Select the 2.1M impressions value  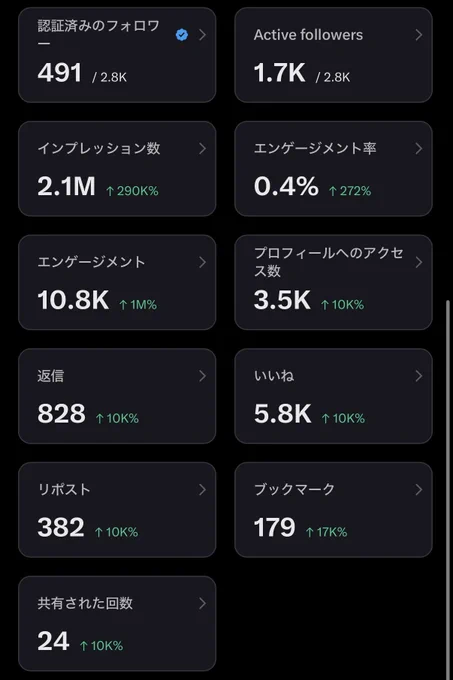click(x=66, y=186)
